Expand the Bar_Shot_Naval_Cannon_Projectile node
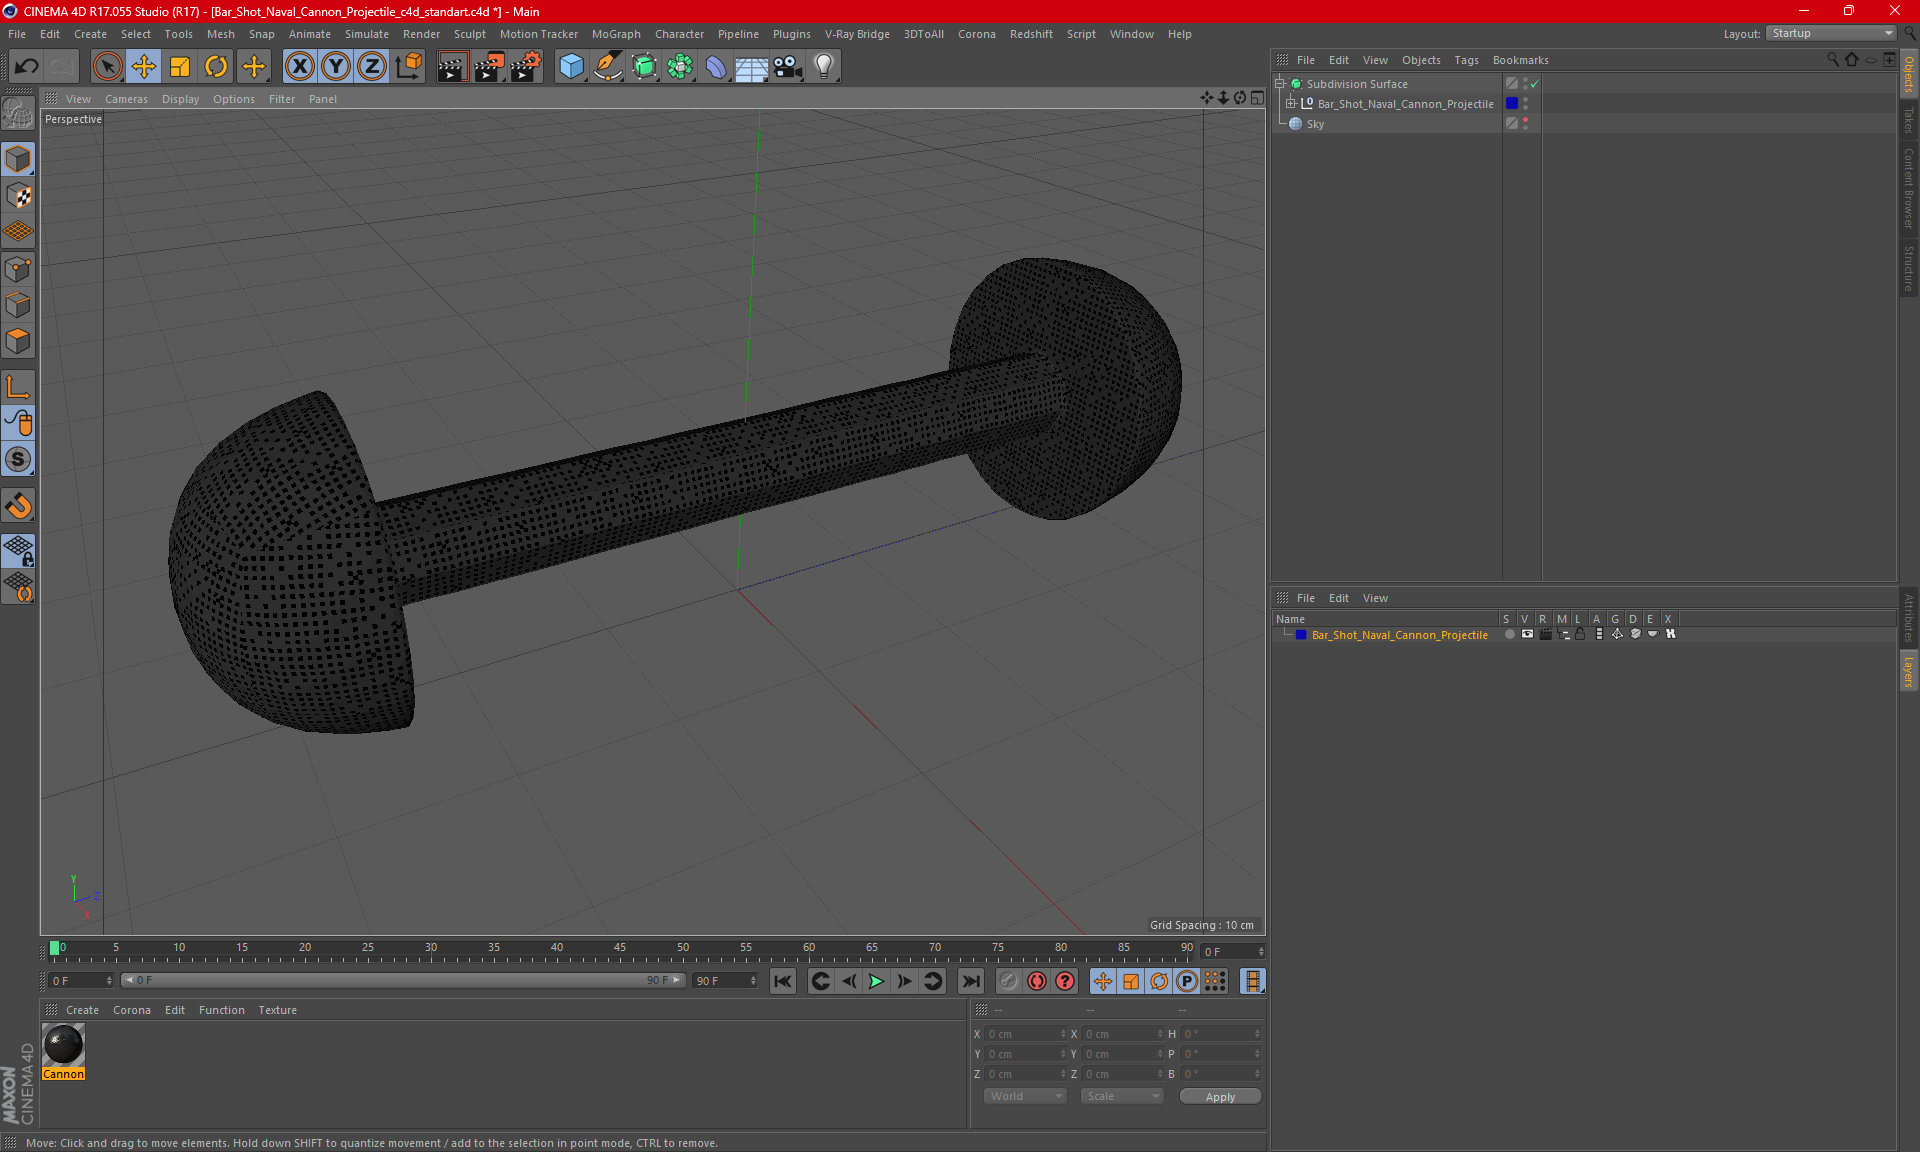The width and height of the screenshot is (1920, 1152). tap(1291, 103)
